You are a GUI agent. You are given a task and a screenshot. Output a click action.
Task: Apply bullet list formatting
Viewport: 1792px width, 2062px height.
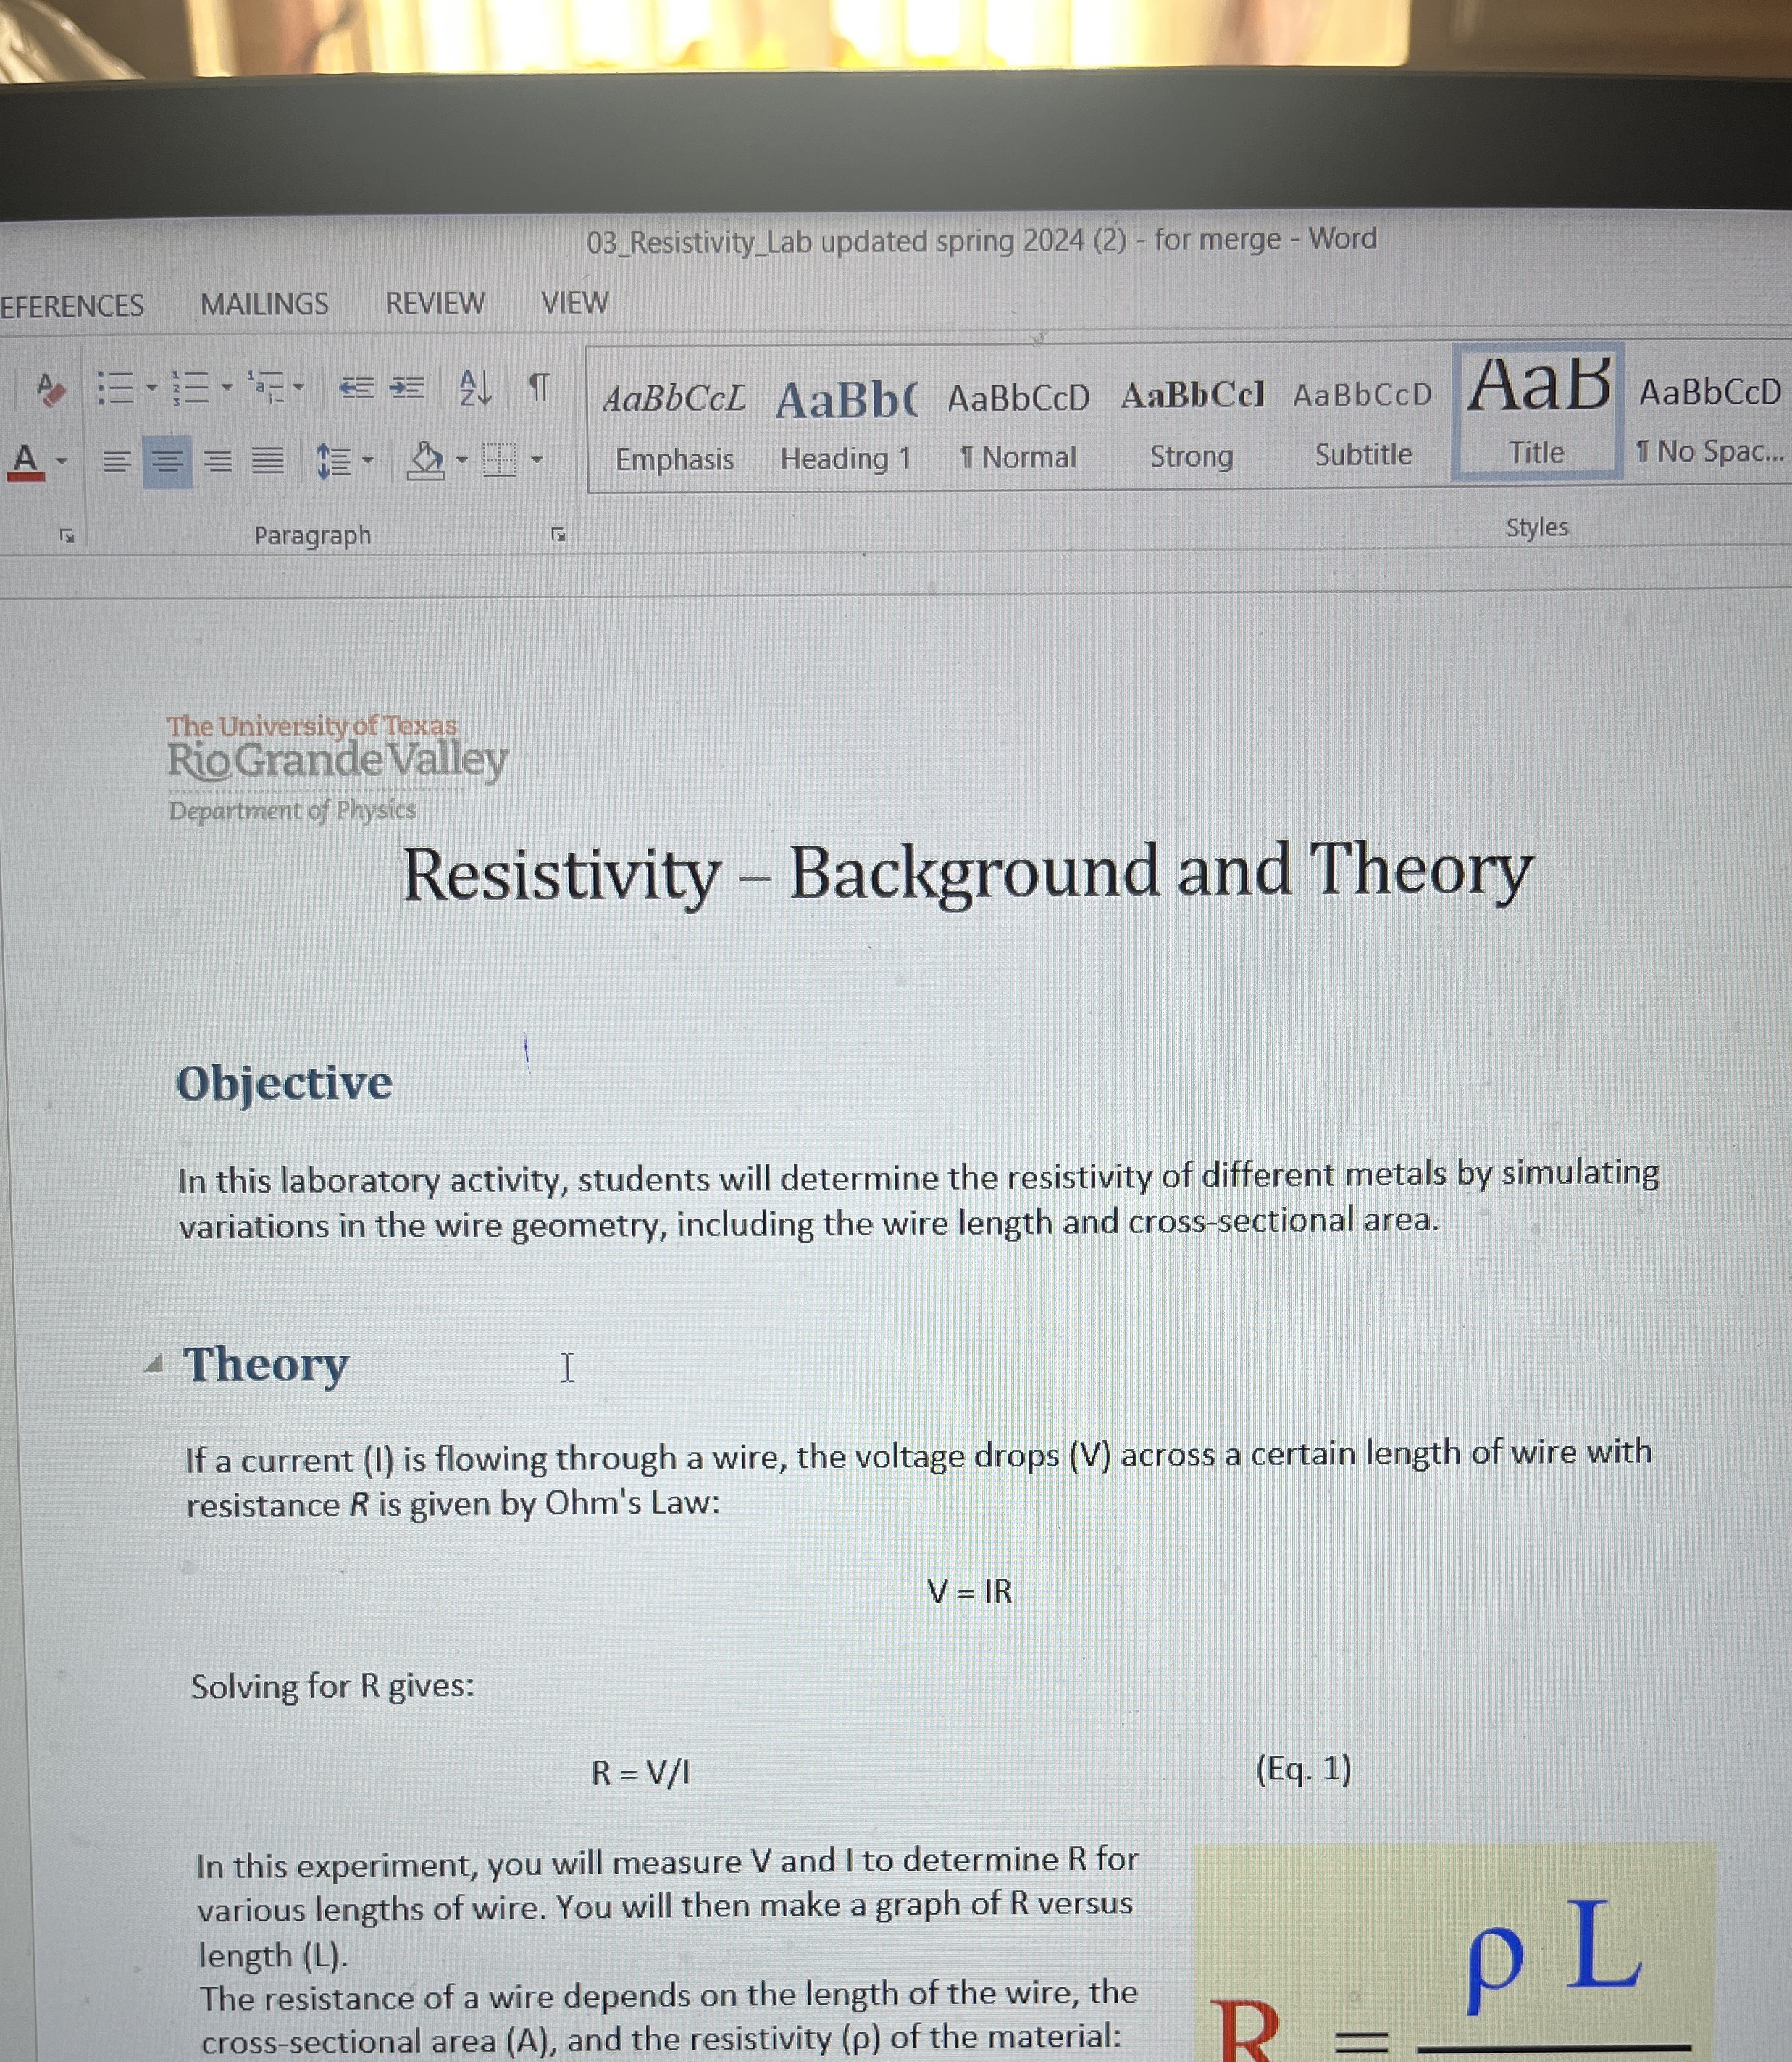(115, 388)
